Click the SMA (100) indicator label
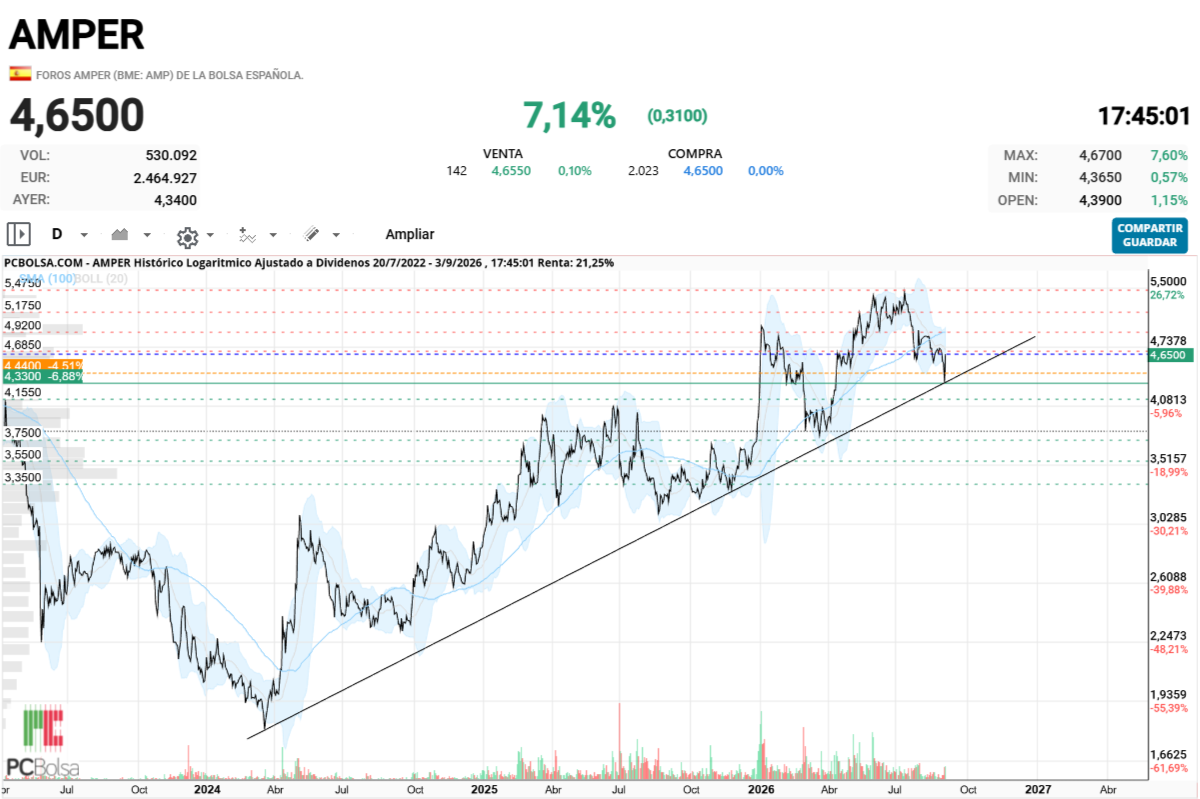The image size is (1200, 799). (x=46, y=279)
